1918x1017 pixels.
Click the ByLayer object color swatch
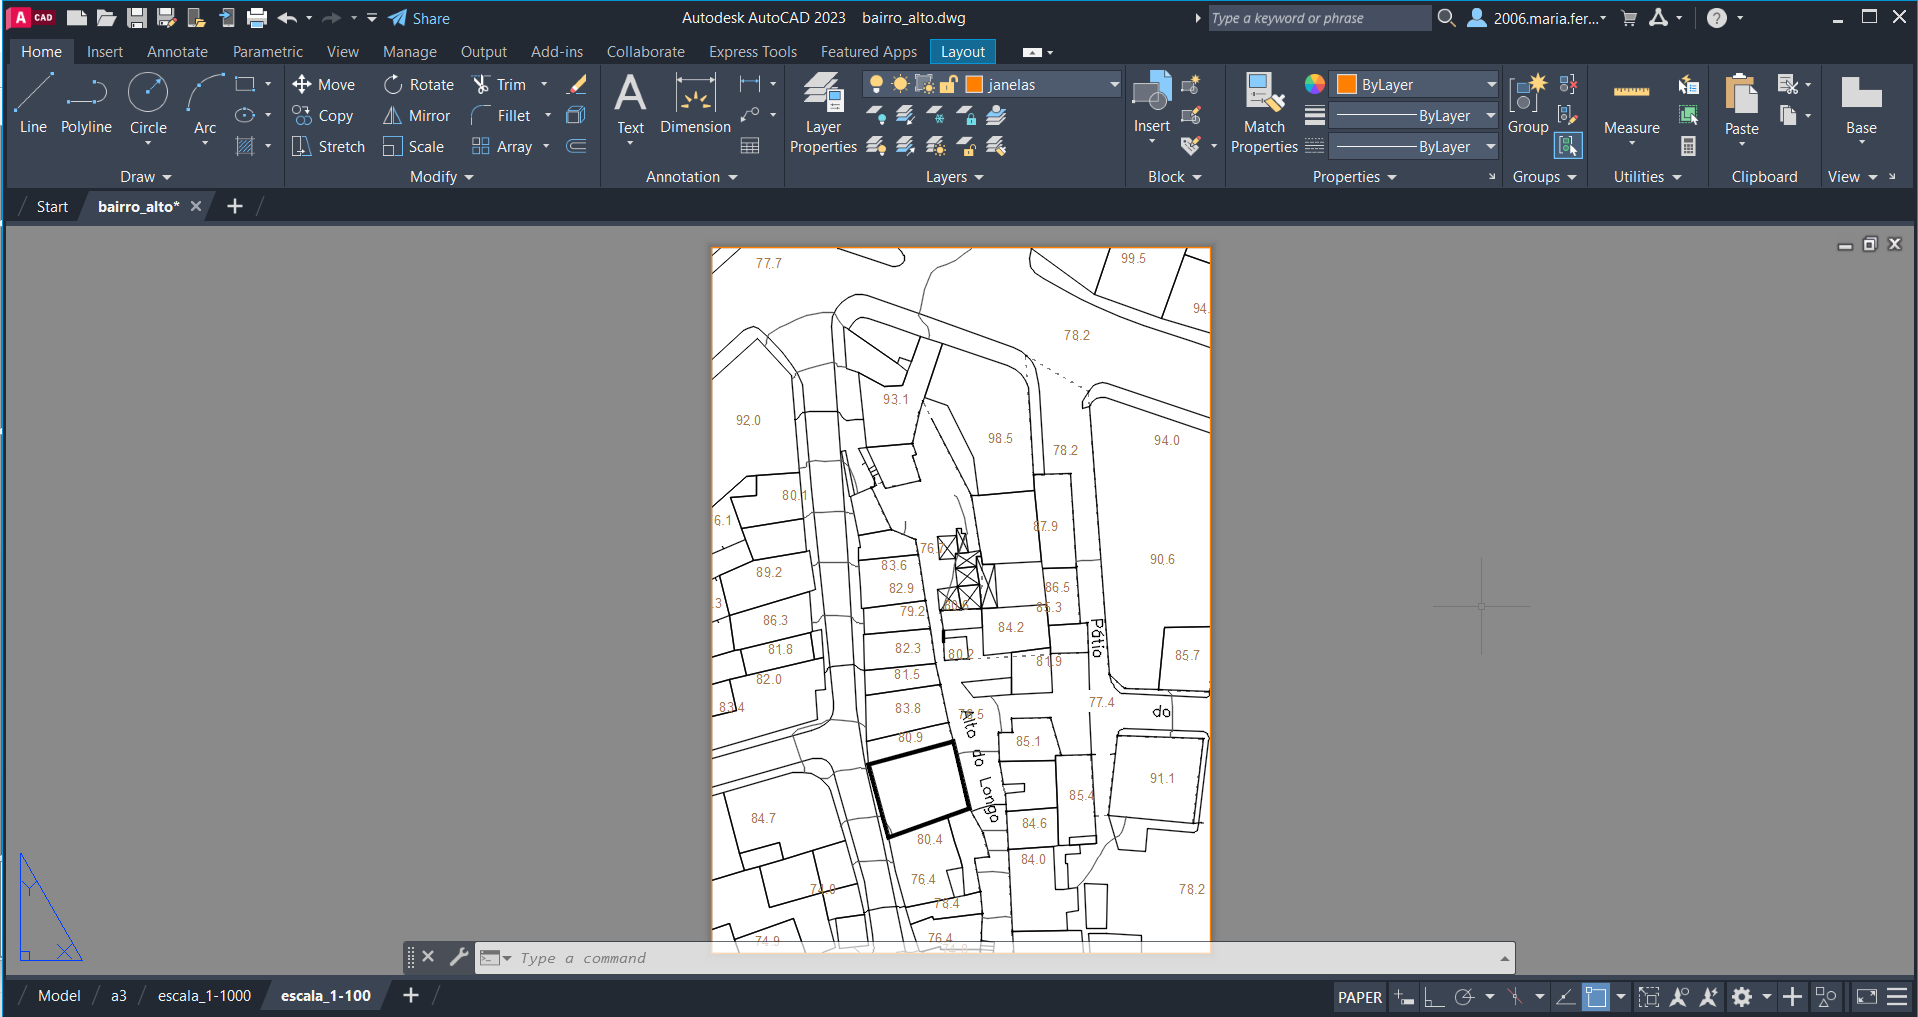[1347, 85]
